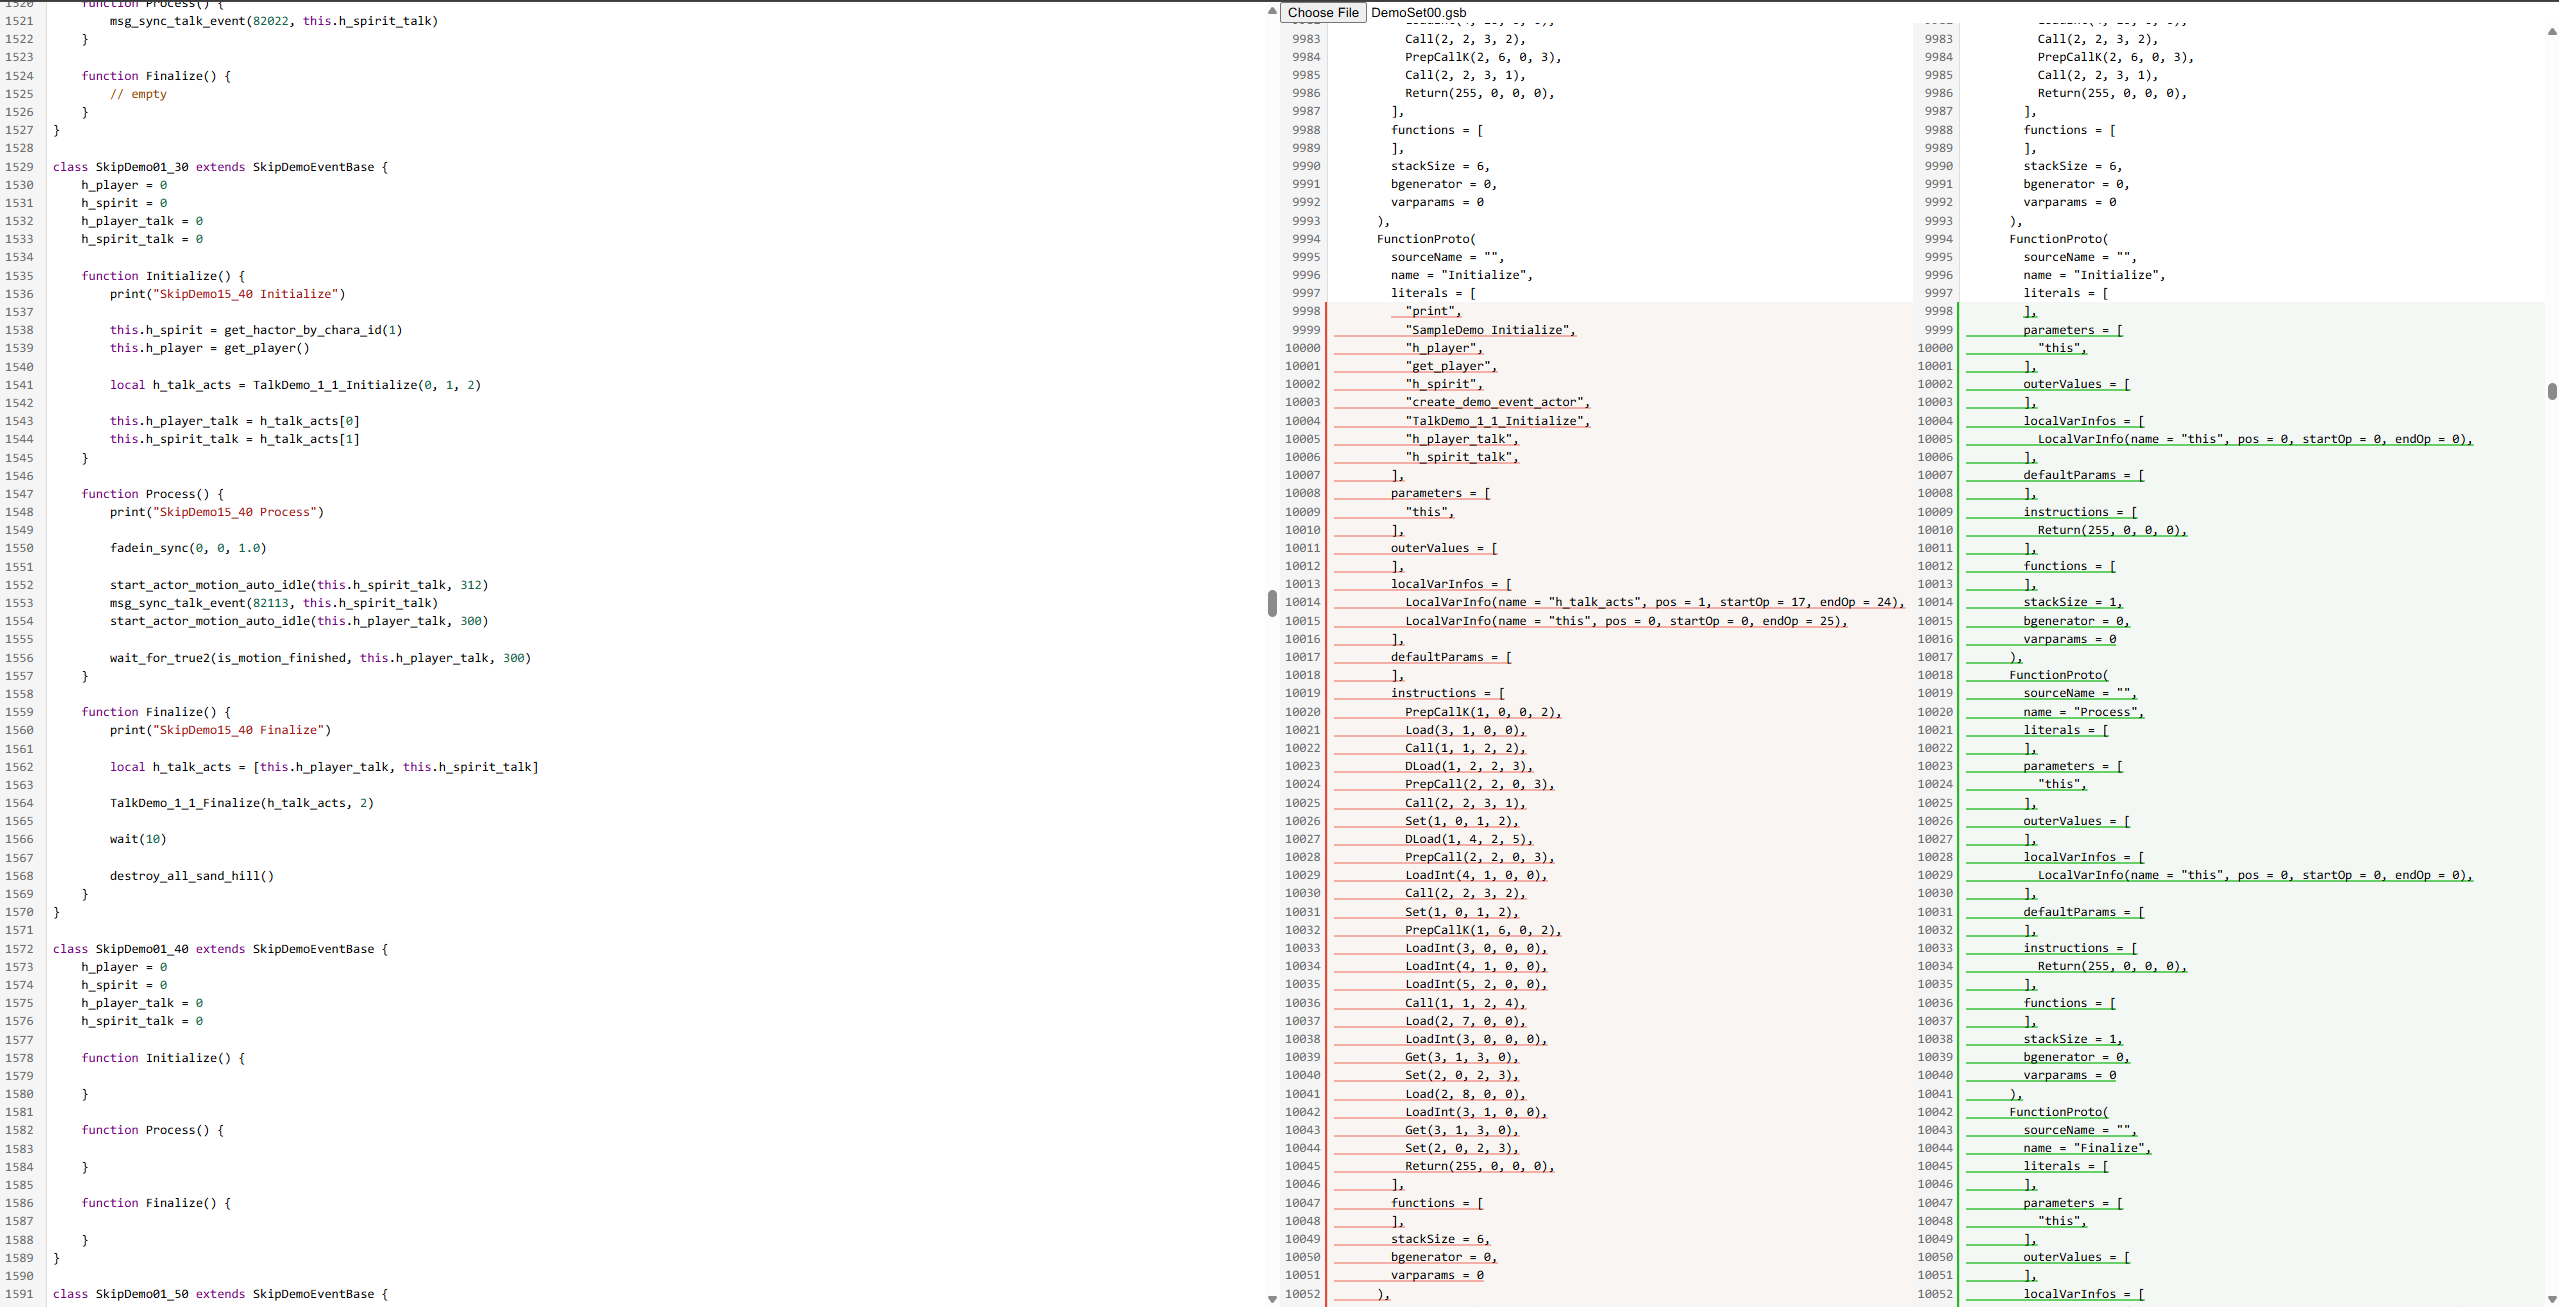Grab the diff pane scrollbar thumb
The width and height of the screenshot is (2559, 1307).
[x=2552, y=391]
